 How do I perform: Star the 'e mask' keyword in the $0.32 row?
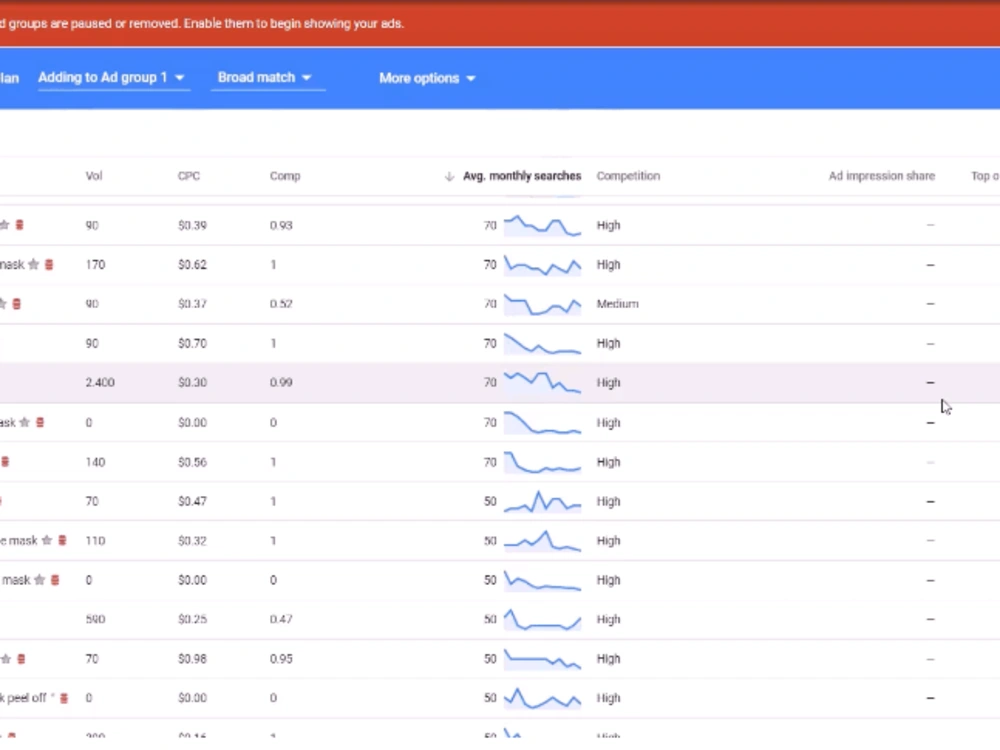pos(47,541)
